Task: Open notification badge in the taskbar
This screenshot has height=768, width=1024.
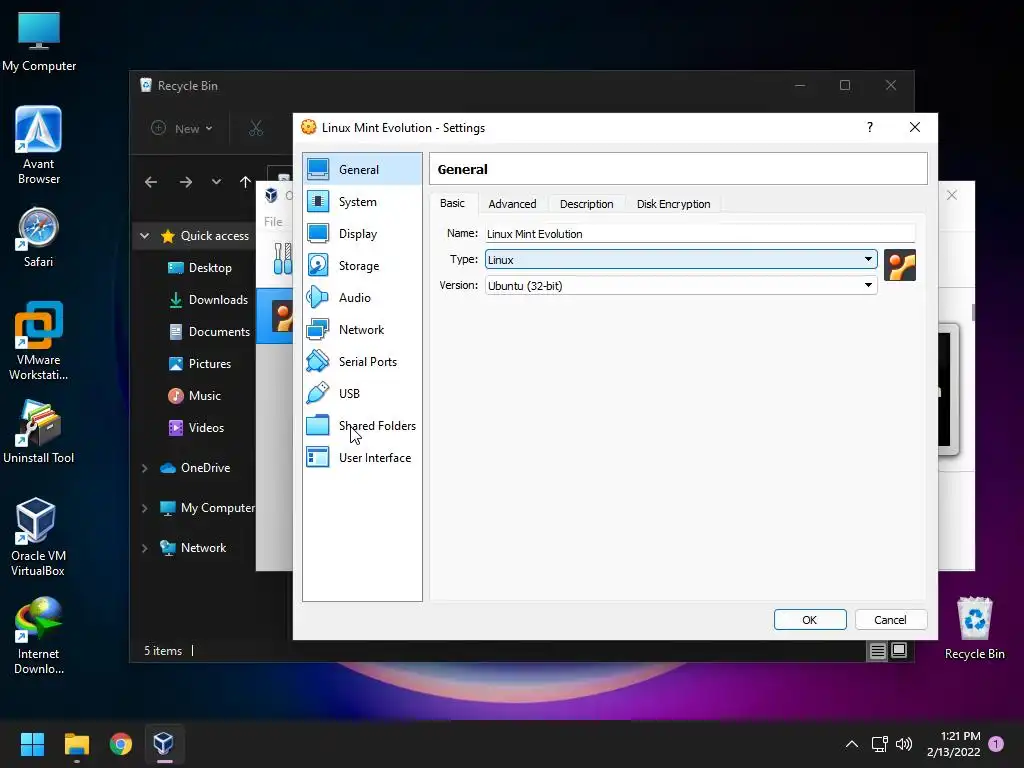Action: pos(996,744)
